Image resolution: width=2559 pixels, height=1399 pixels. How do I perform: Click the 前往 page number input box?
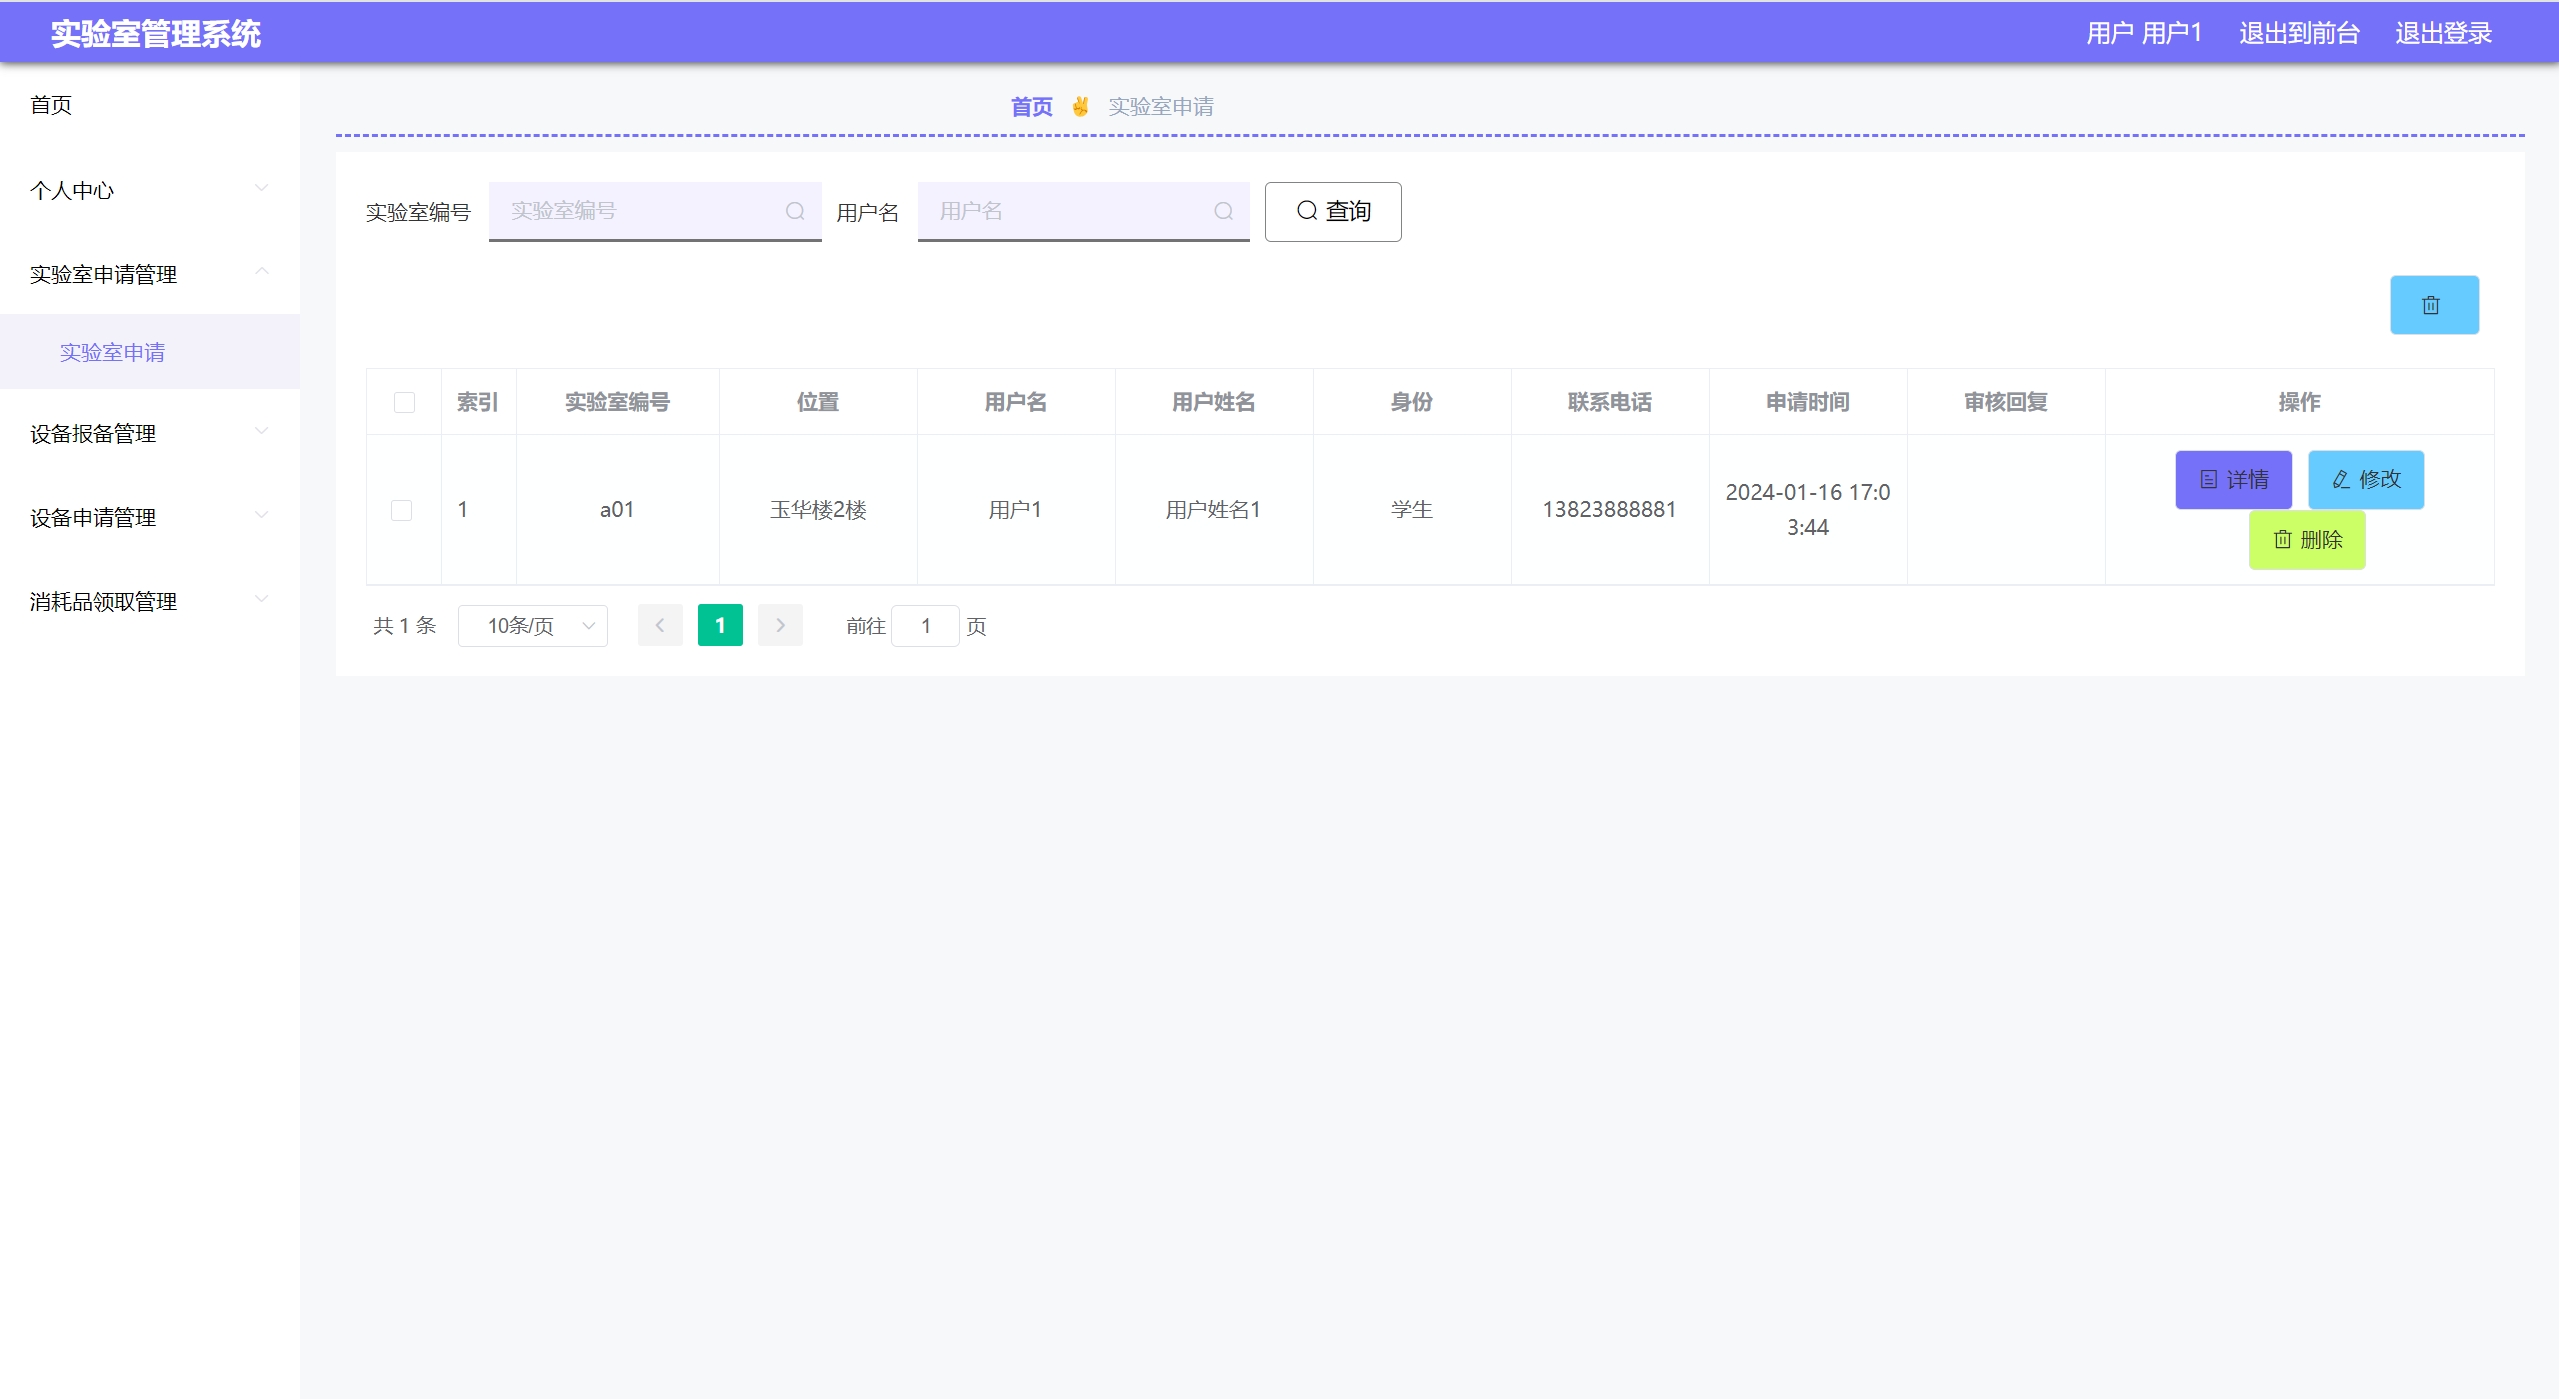(925, 626)
